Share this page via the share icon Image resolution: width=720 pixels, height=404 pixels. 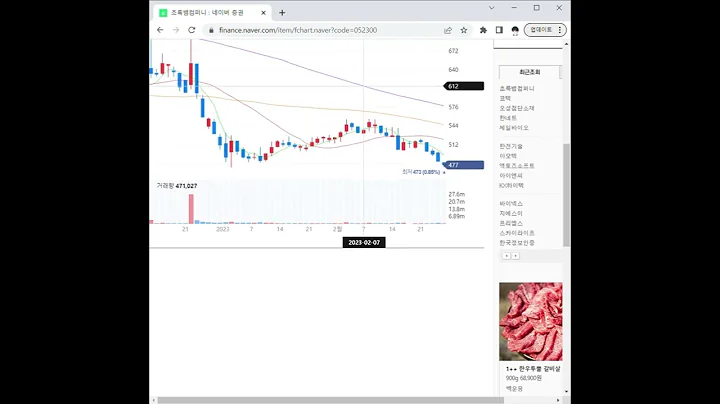(448, 30)
